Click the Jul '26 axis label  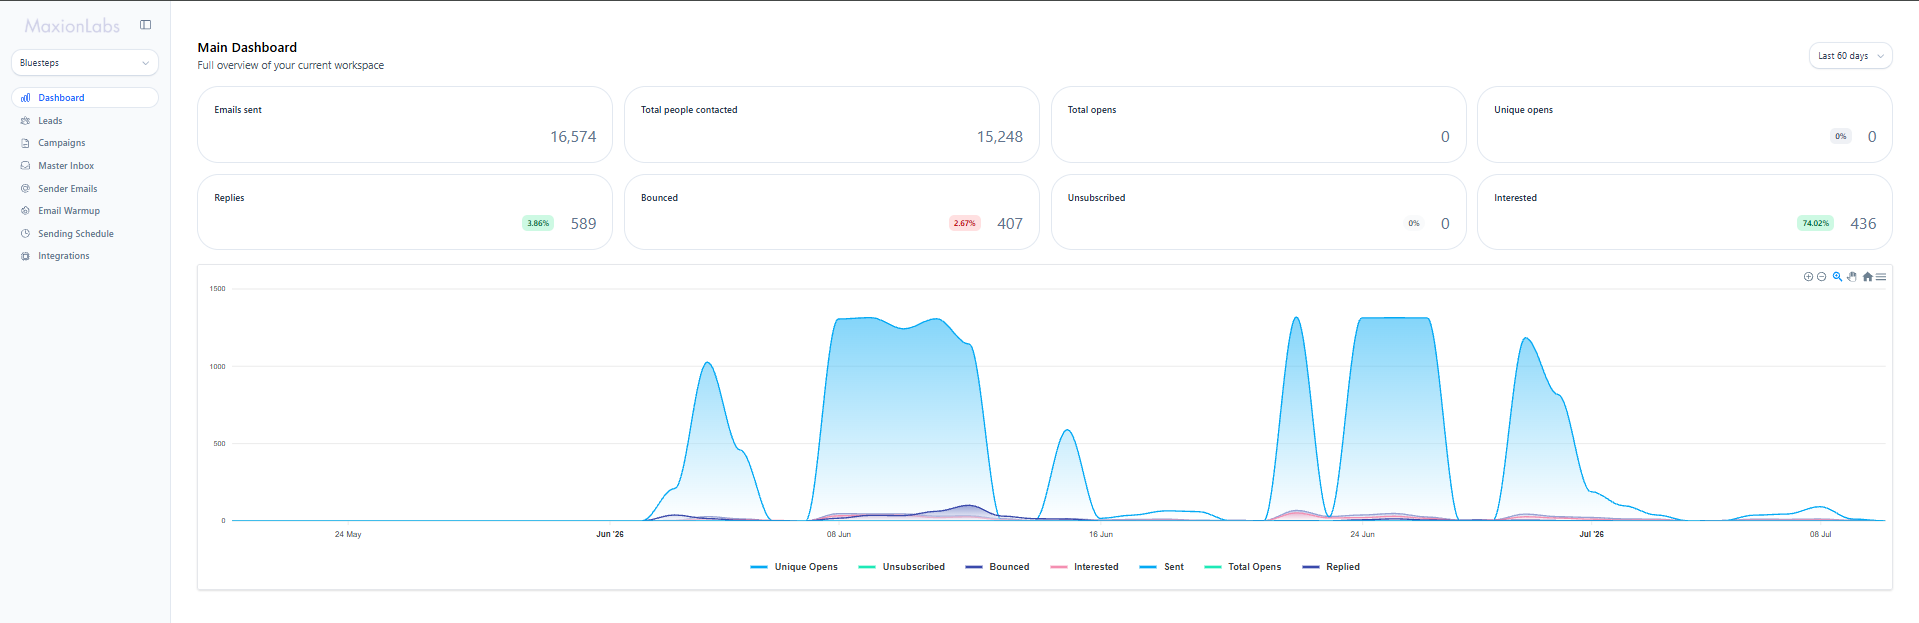(1592, 534)
